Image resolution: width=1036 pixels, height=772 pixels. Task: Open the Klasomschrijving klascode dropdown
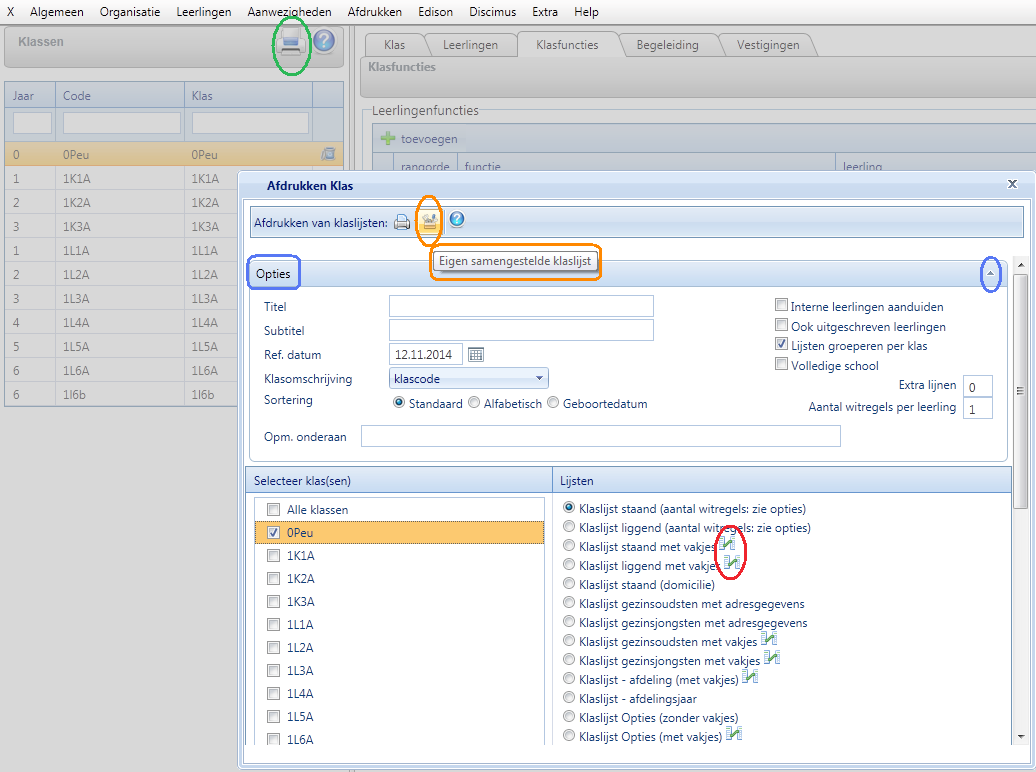[539, 379]
